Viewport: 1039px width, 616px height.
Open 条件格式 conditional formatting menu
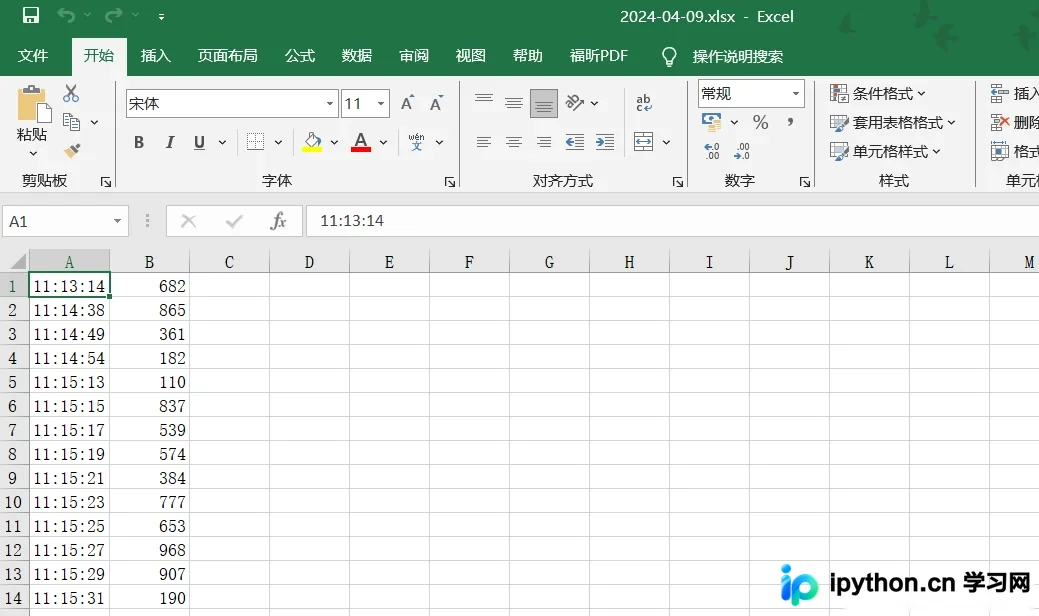pos(878,93)
